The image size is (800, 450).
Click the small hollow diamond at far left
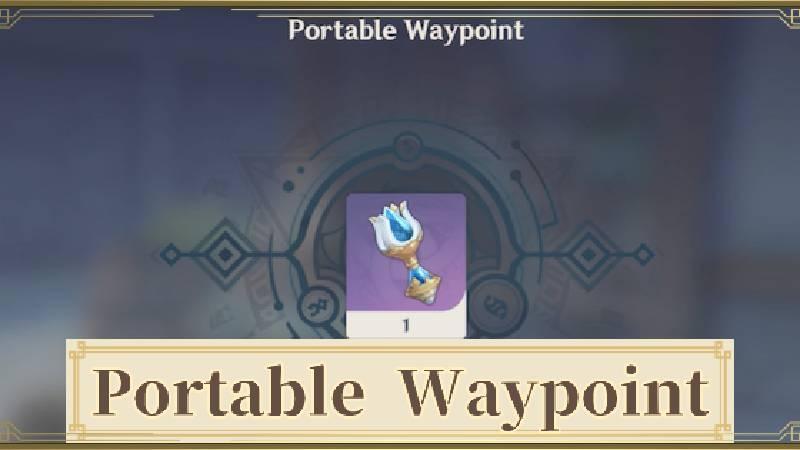[170, 254]
